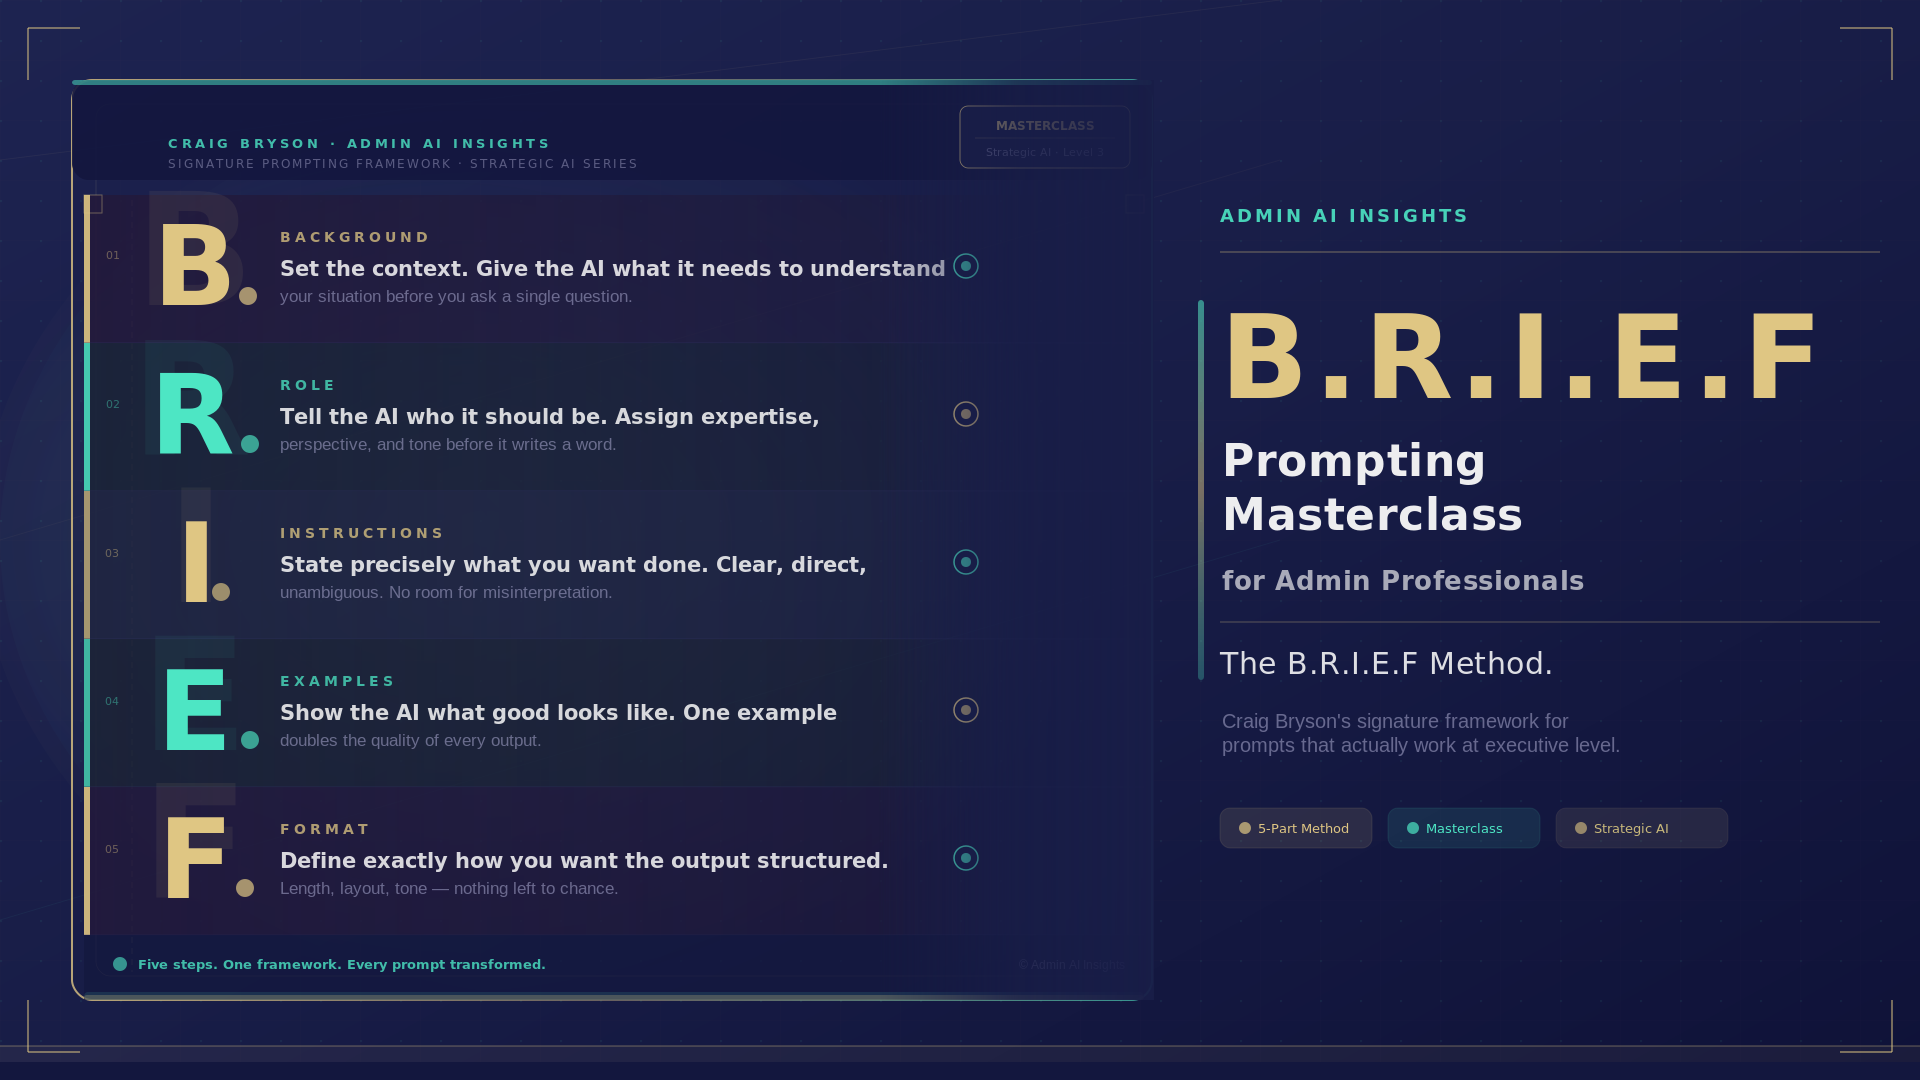The image size is (1920, 1080).
Task: Click 'Define exactly how you want the output' text
Action: point(584,861)
